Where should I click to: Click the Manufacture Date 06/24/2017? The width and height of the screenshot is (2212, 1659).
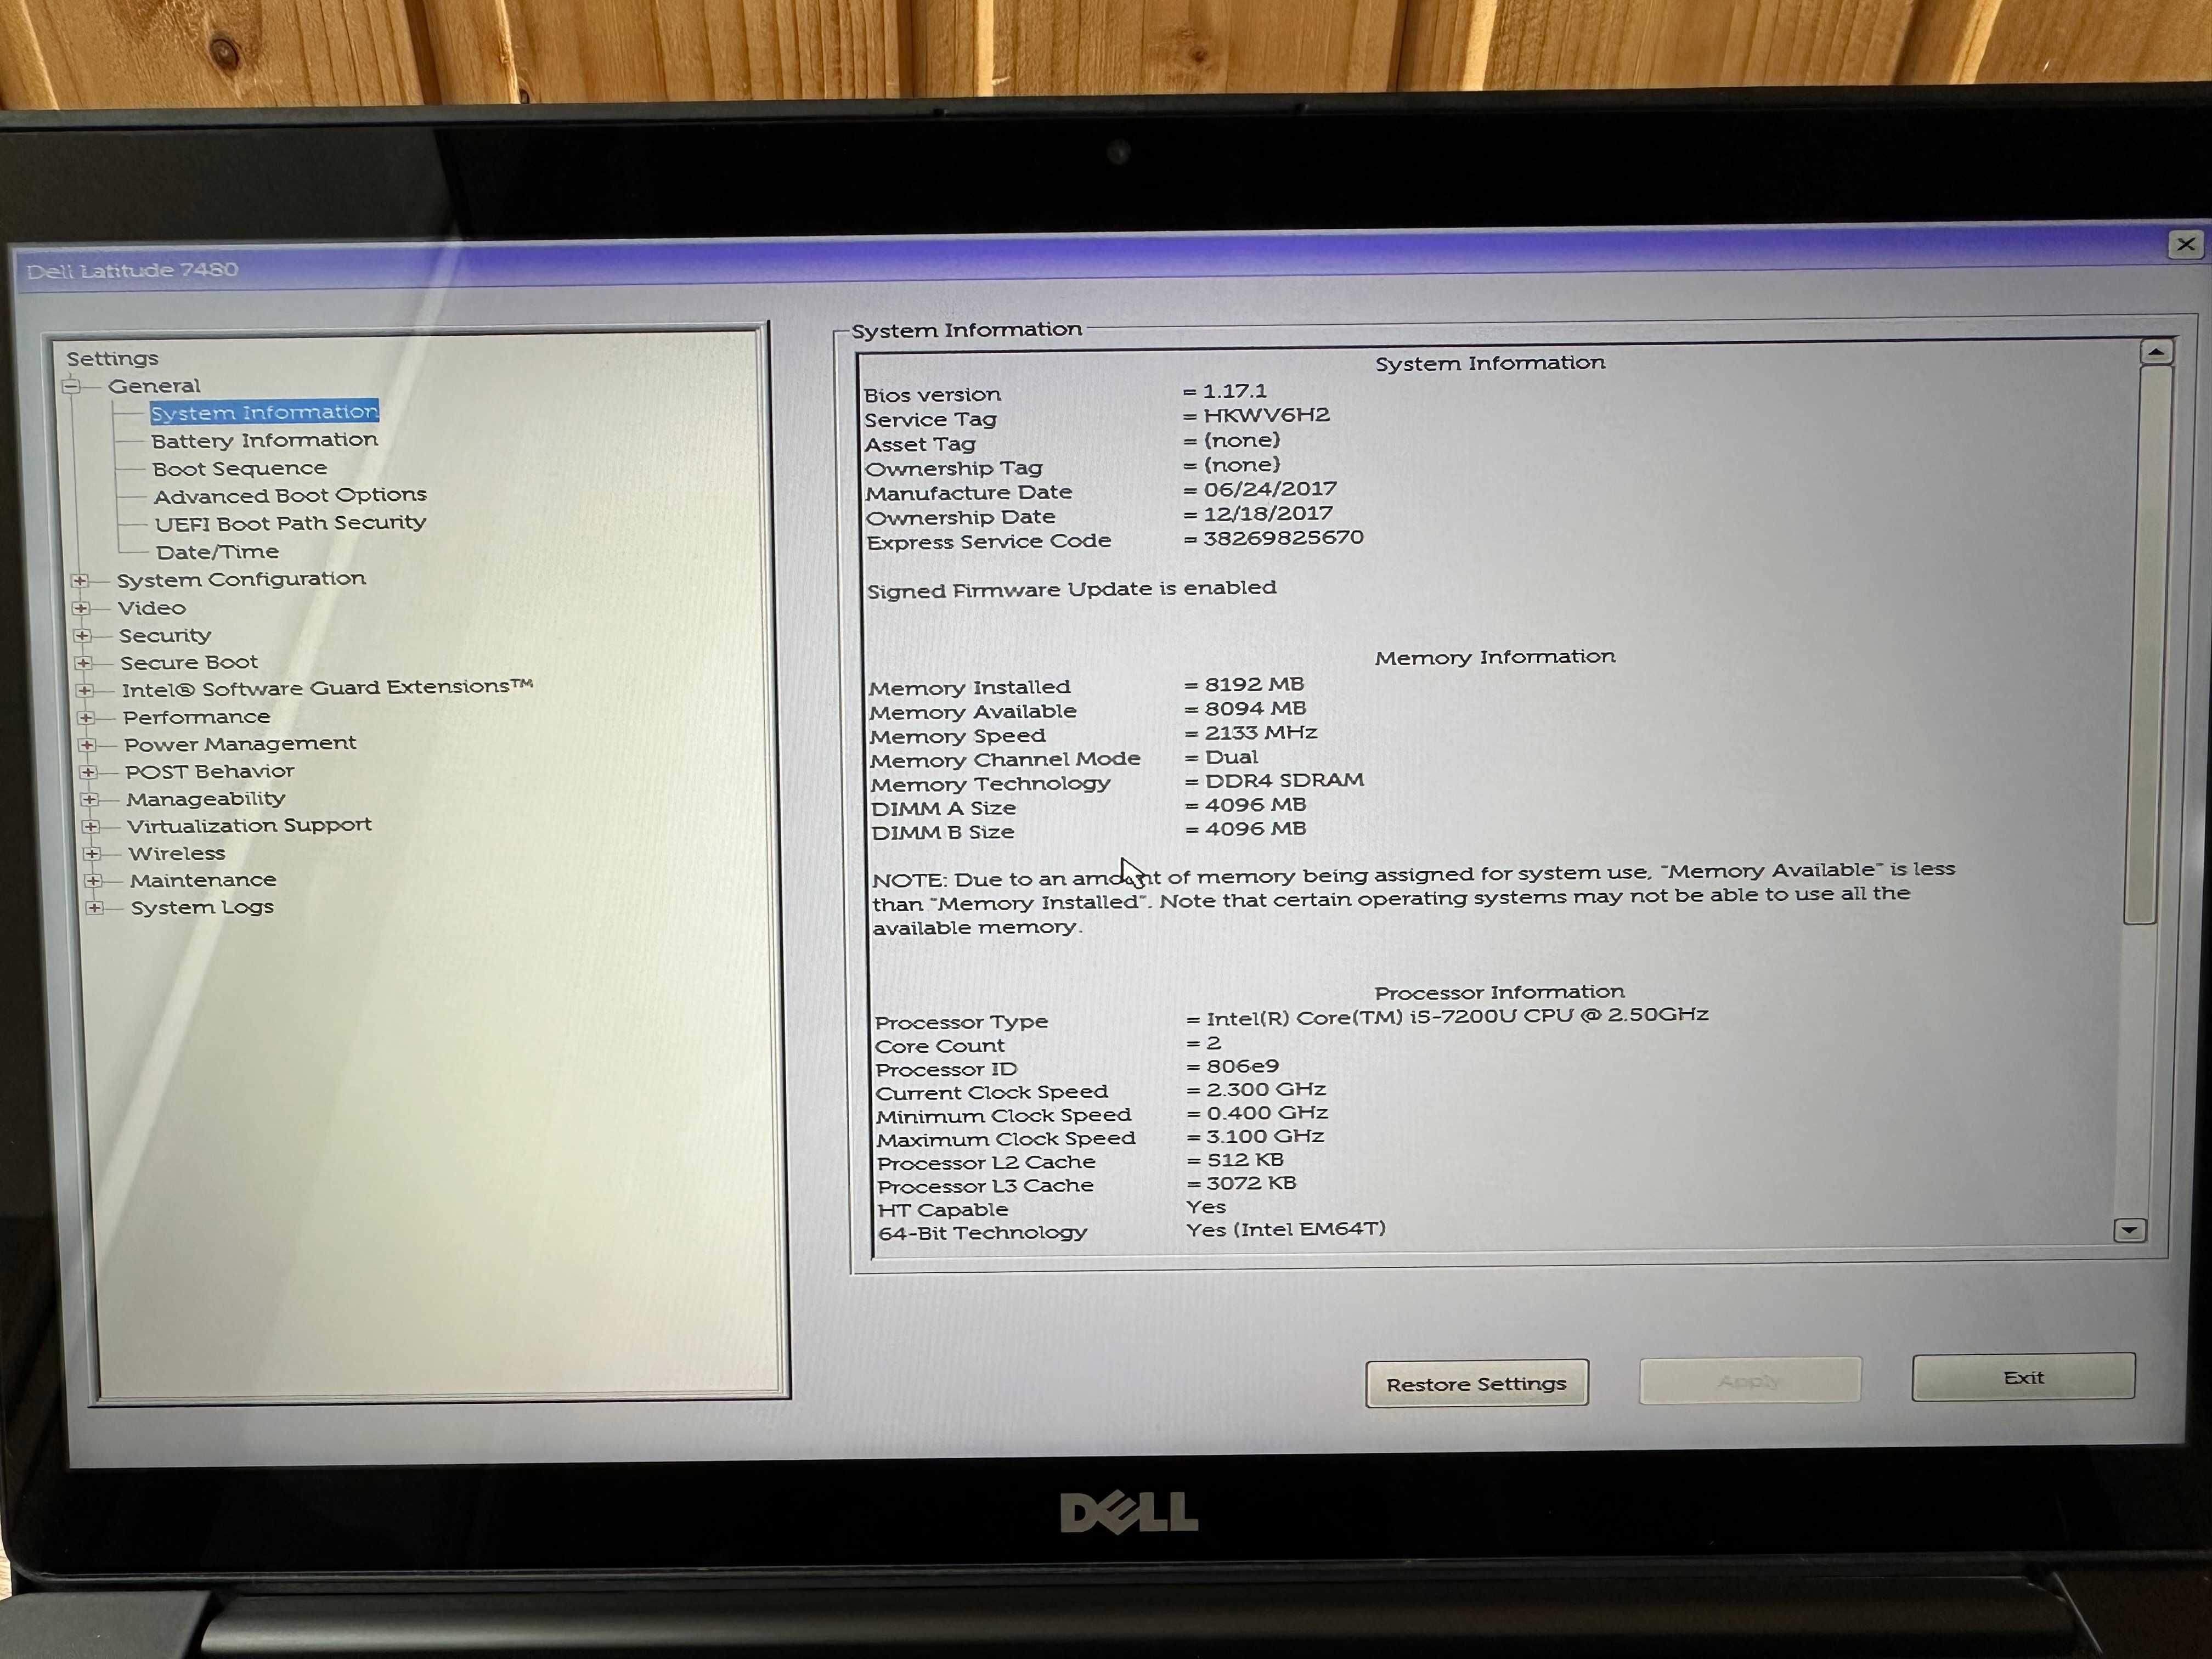(x=1270, y=489)
